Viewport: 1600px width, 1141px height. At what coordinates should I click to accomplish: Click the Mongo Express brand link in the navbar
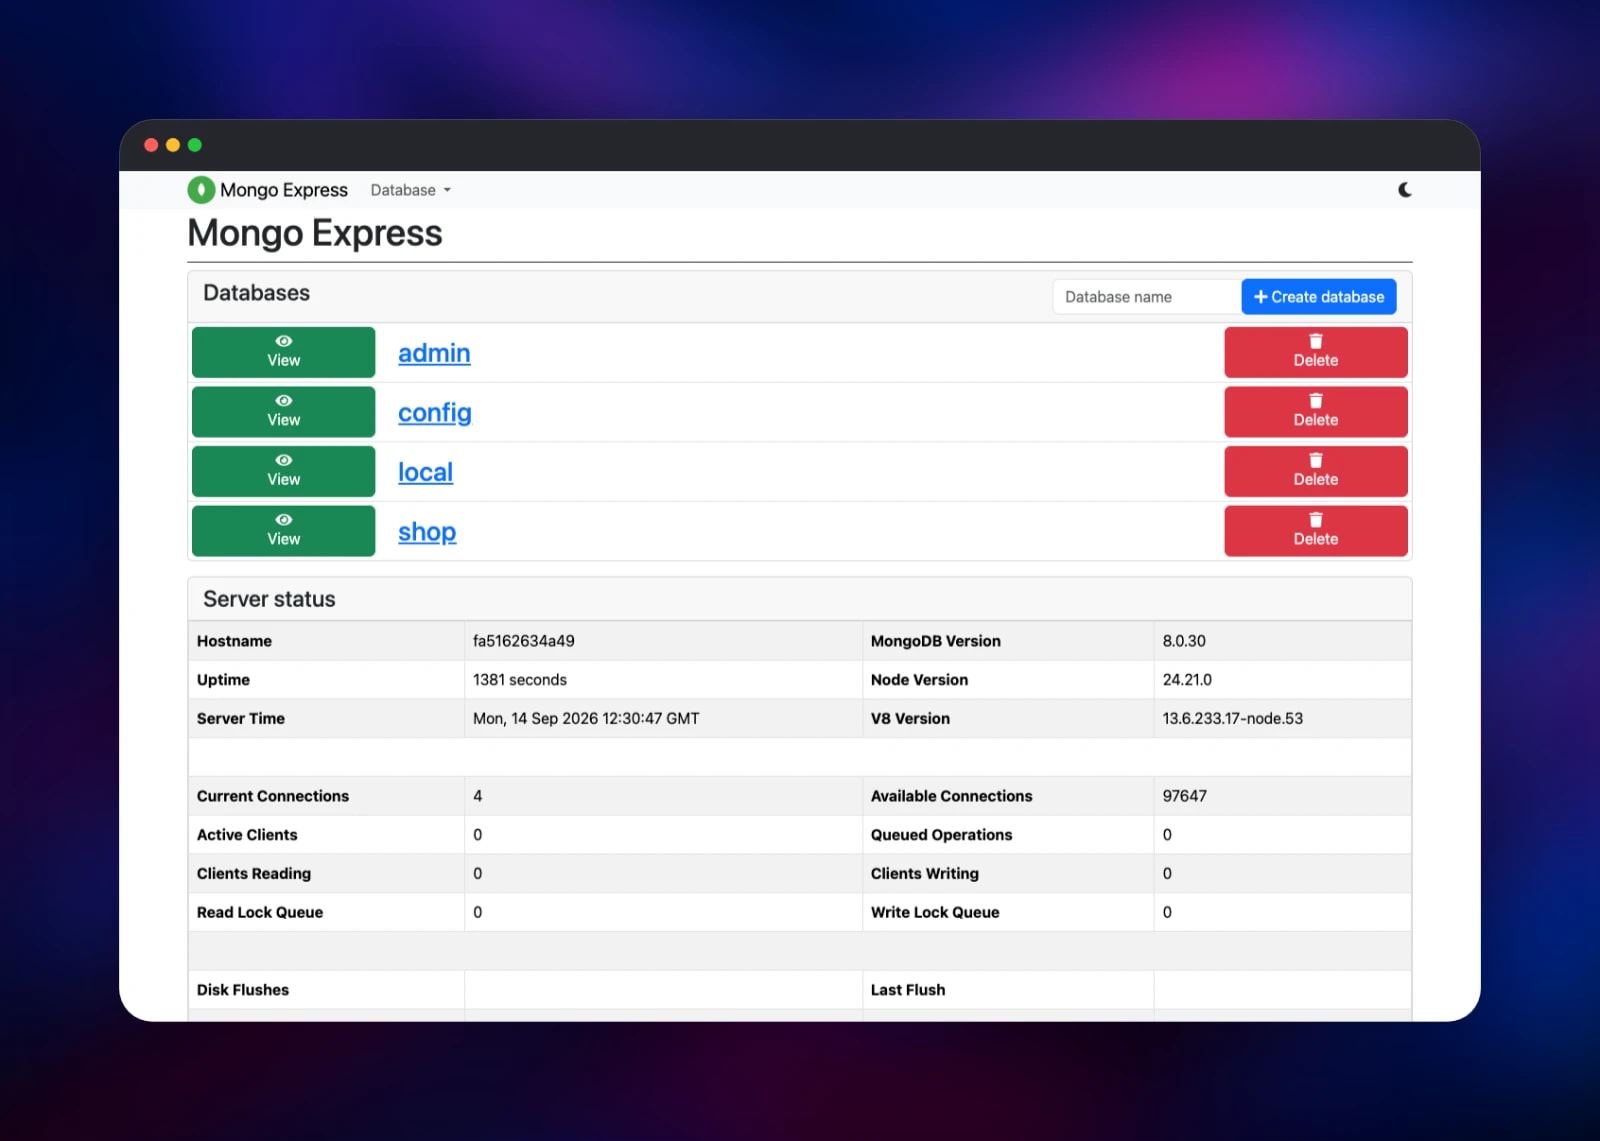tap(268, 190)
